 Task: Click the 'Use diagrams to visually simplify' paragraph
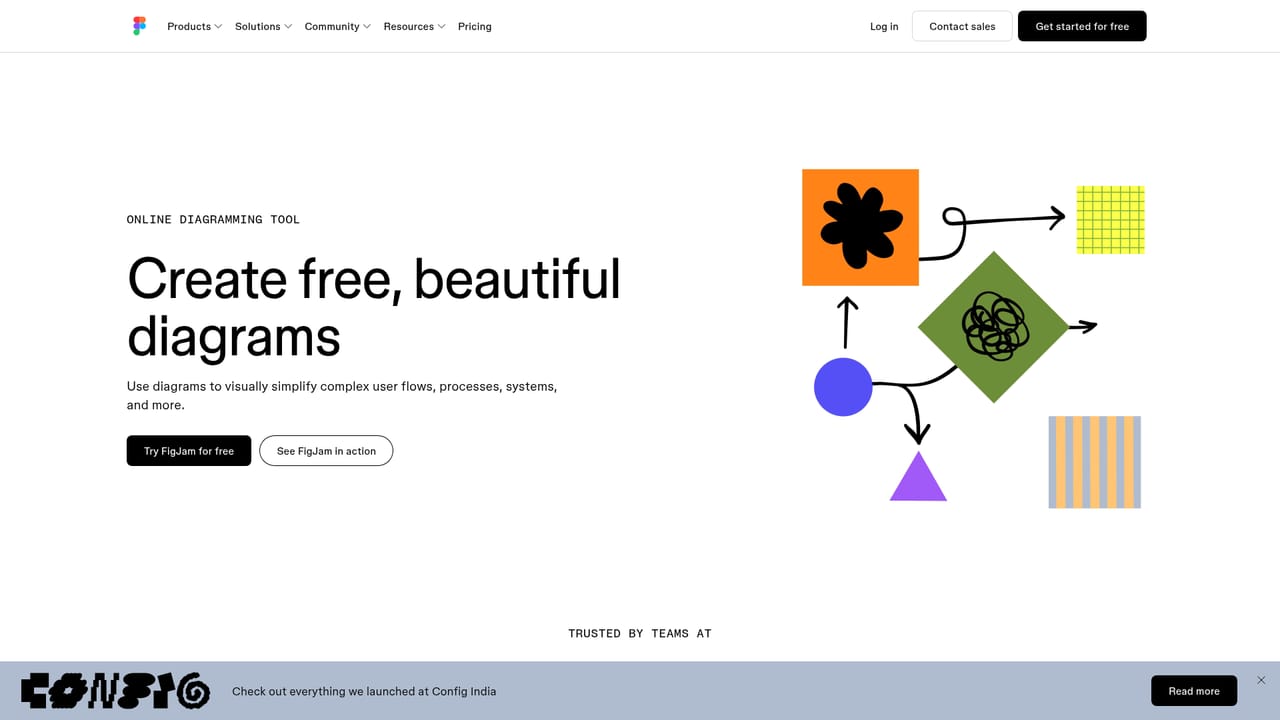(x=342, y=395)
